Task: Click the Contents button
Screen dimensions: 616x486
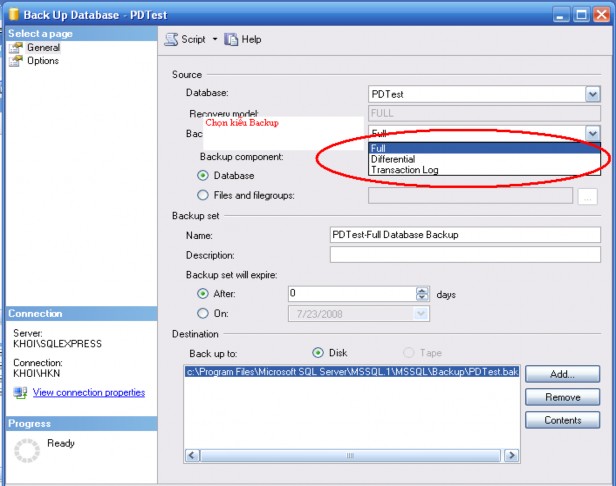Action: coord(562,420)
